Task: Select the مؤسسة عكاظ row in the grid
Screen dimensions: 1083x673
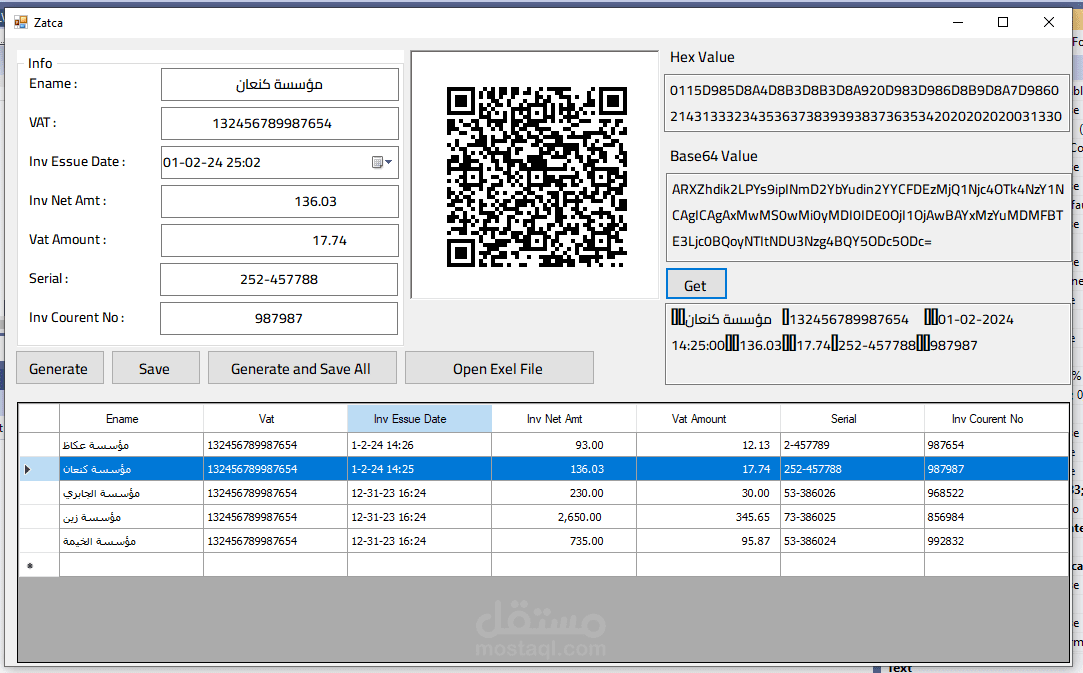Action: (130, 444)
